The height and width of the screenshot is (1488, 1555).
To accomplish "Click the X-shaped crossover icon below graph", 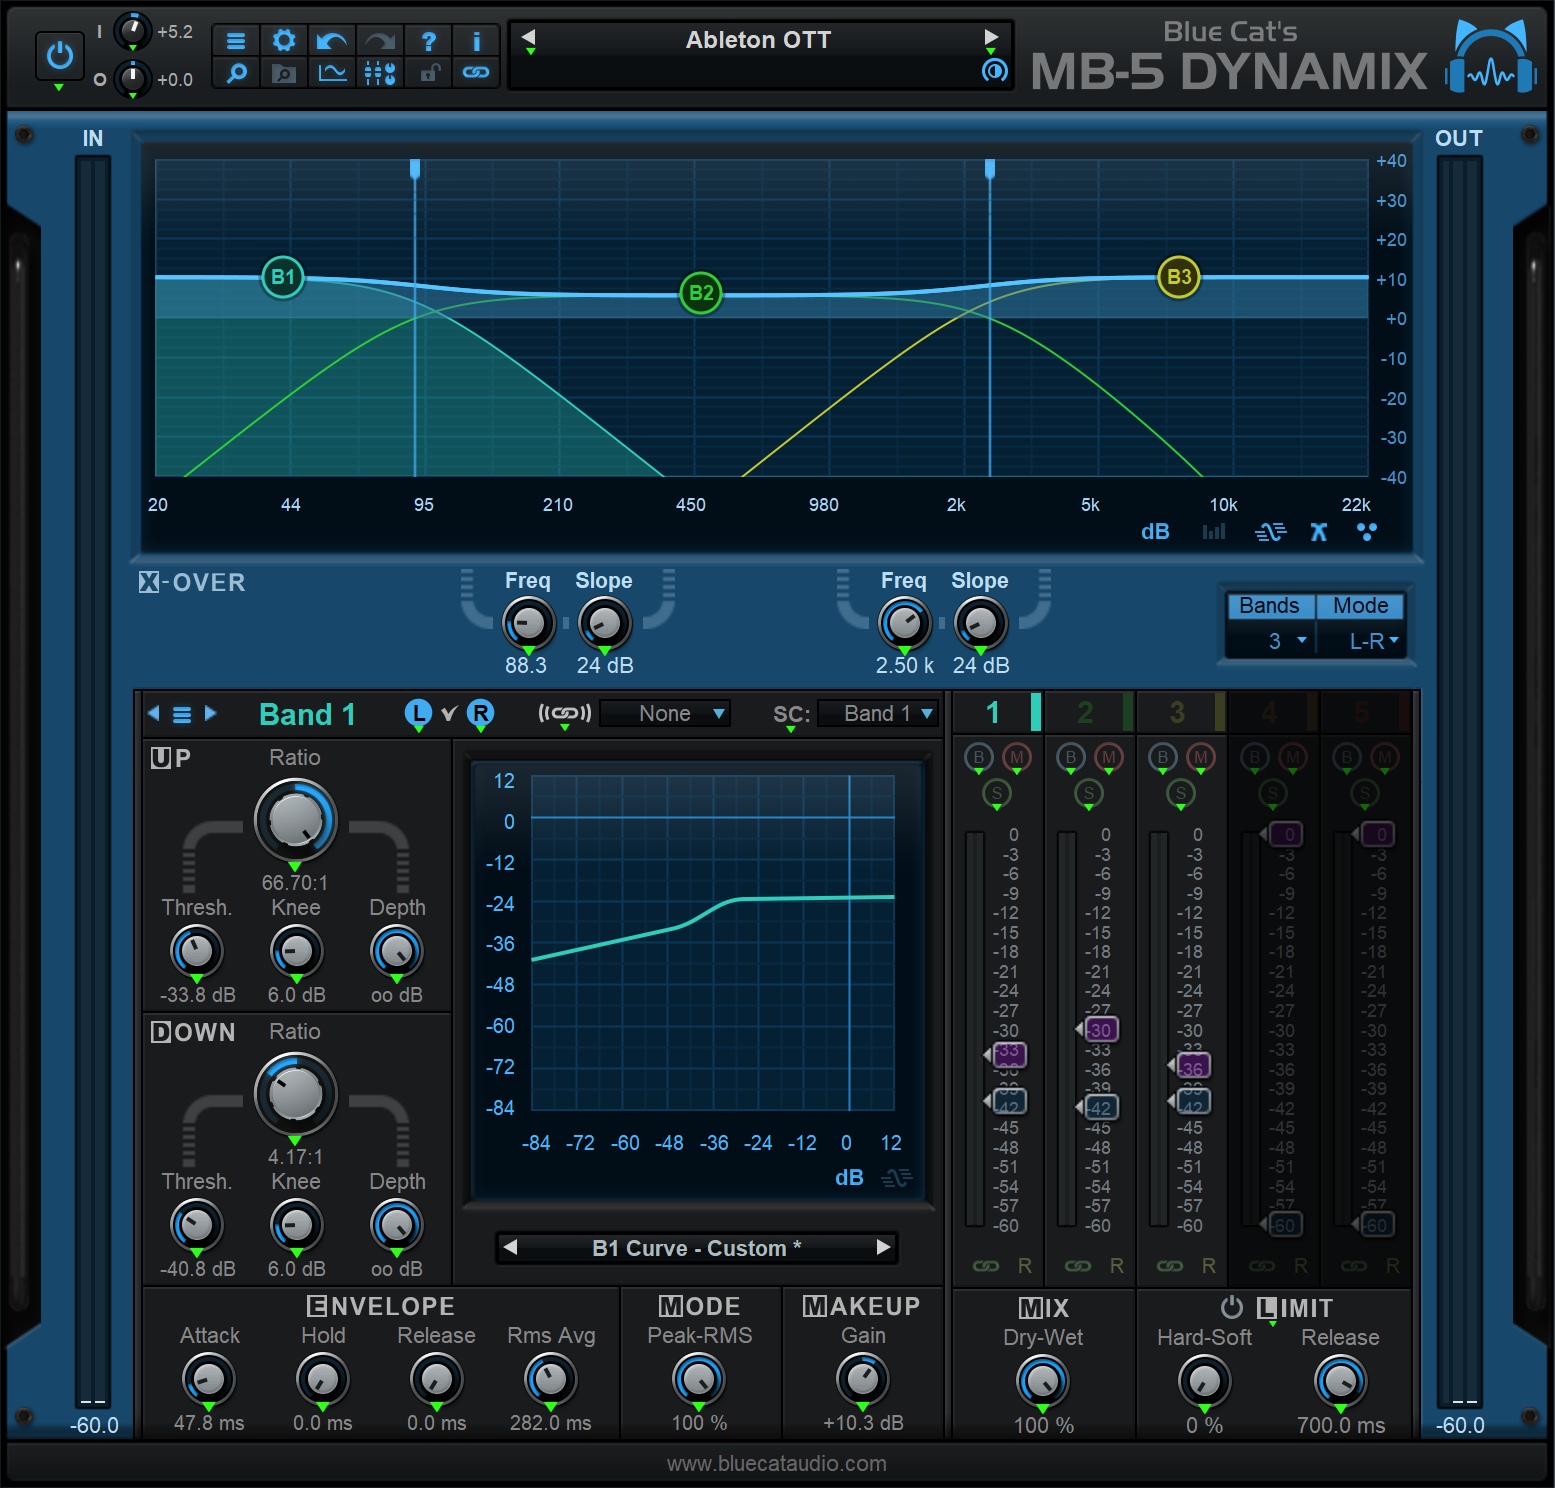I will point(1319,532).
